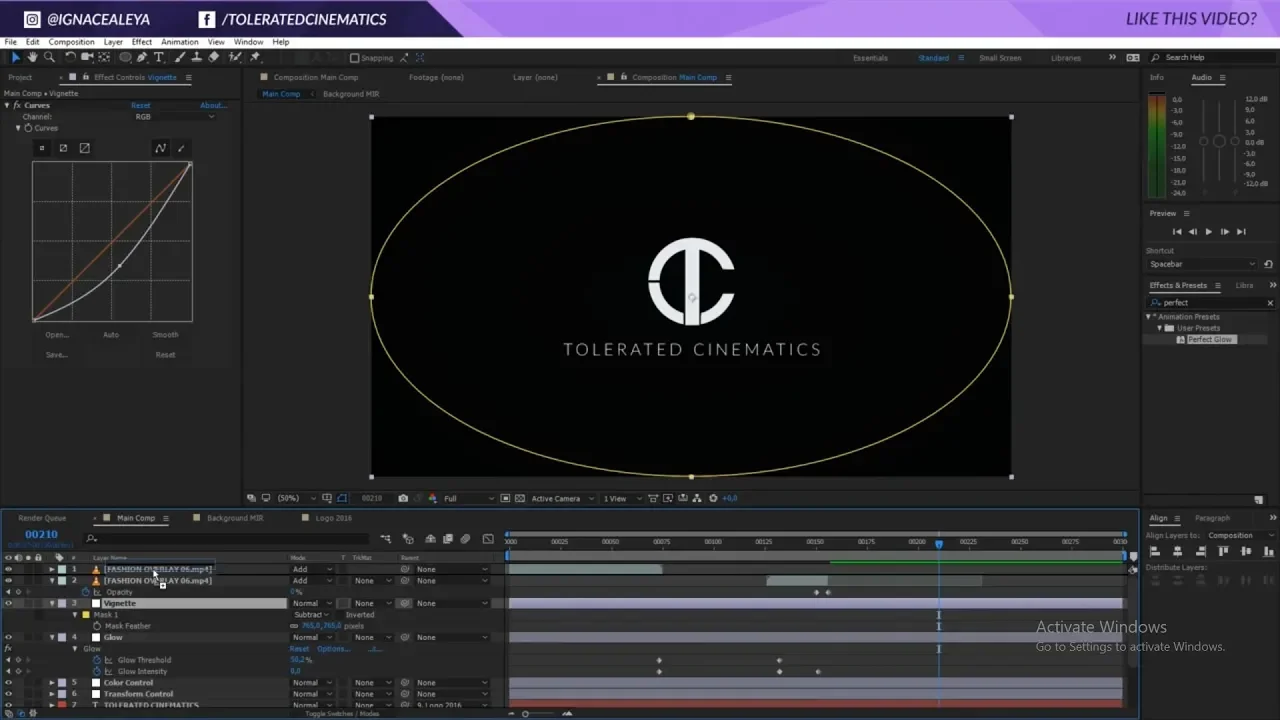Viewport: 1280px width, 720px height.
Task: Hide the Vignette layer eye toggle
Action: (8, 603)
